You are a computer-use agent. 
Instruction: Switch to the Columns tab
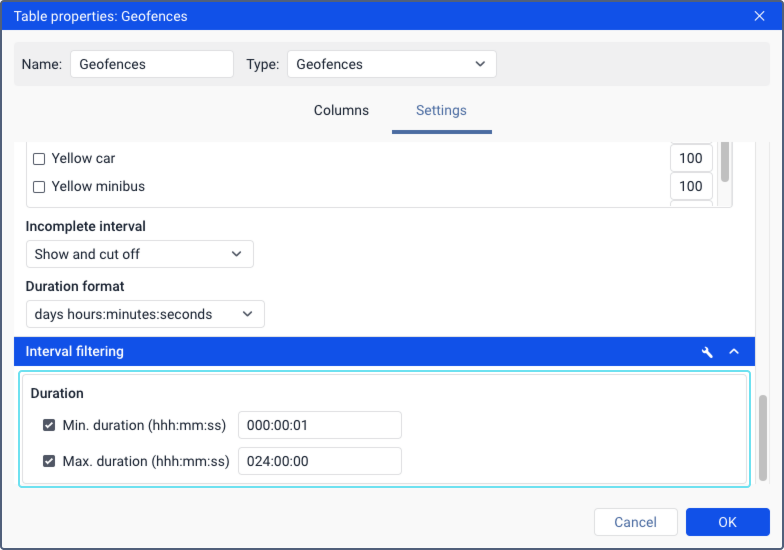(341, 110)
